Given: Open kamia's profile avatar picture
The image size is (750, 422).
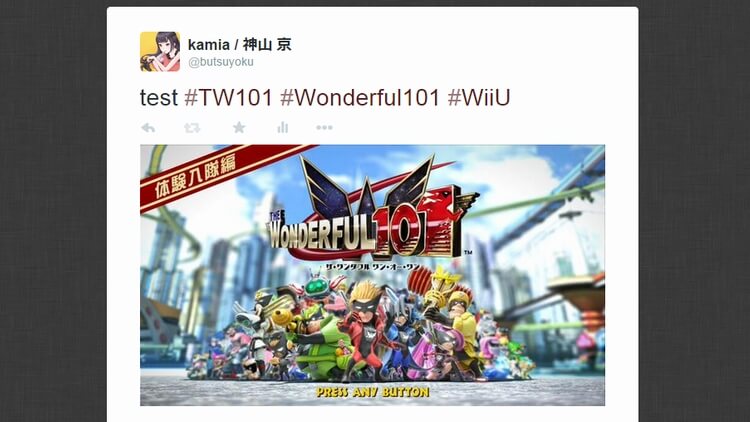Looking at the screenshot, I should (160, 52).
